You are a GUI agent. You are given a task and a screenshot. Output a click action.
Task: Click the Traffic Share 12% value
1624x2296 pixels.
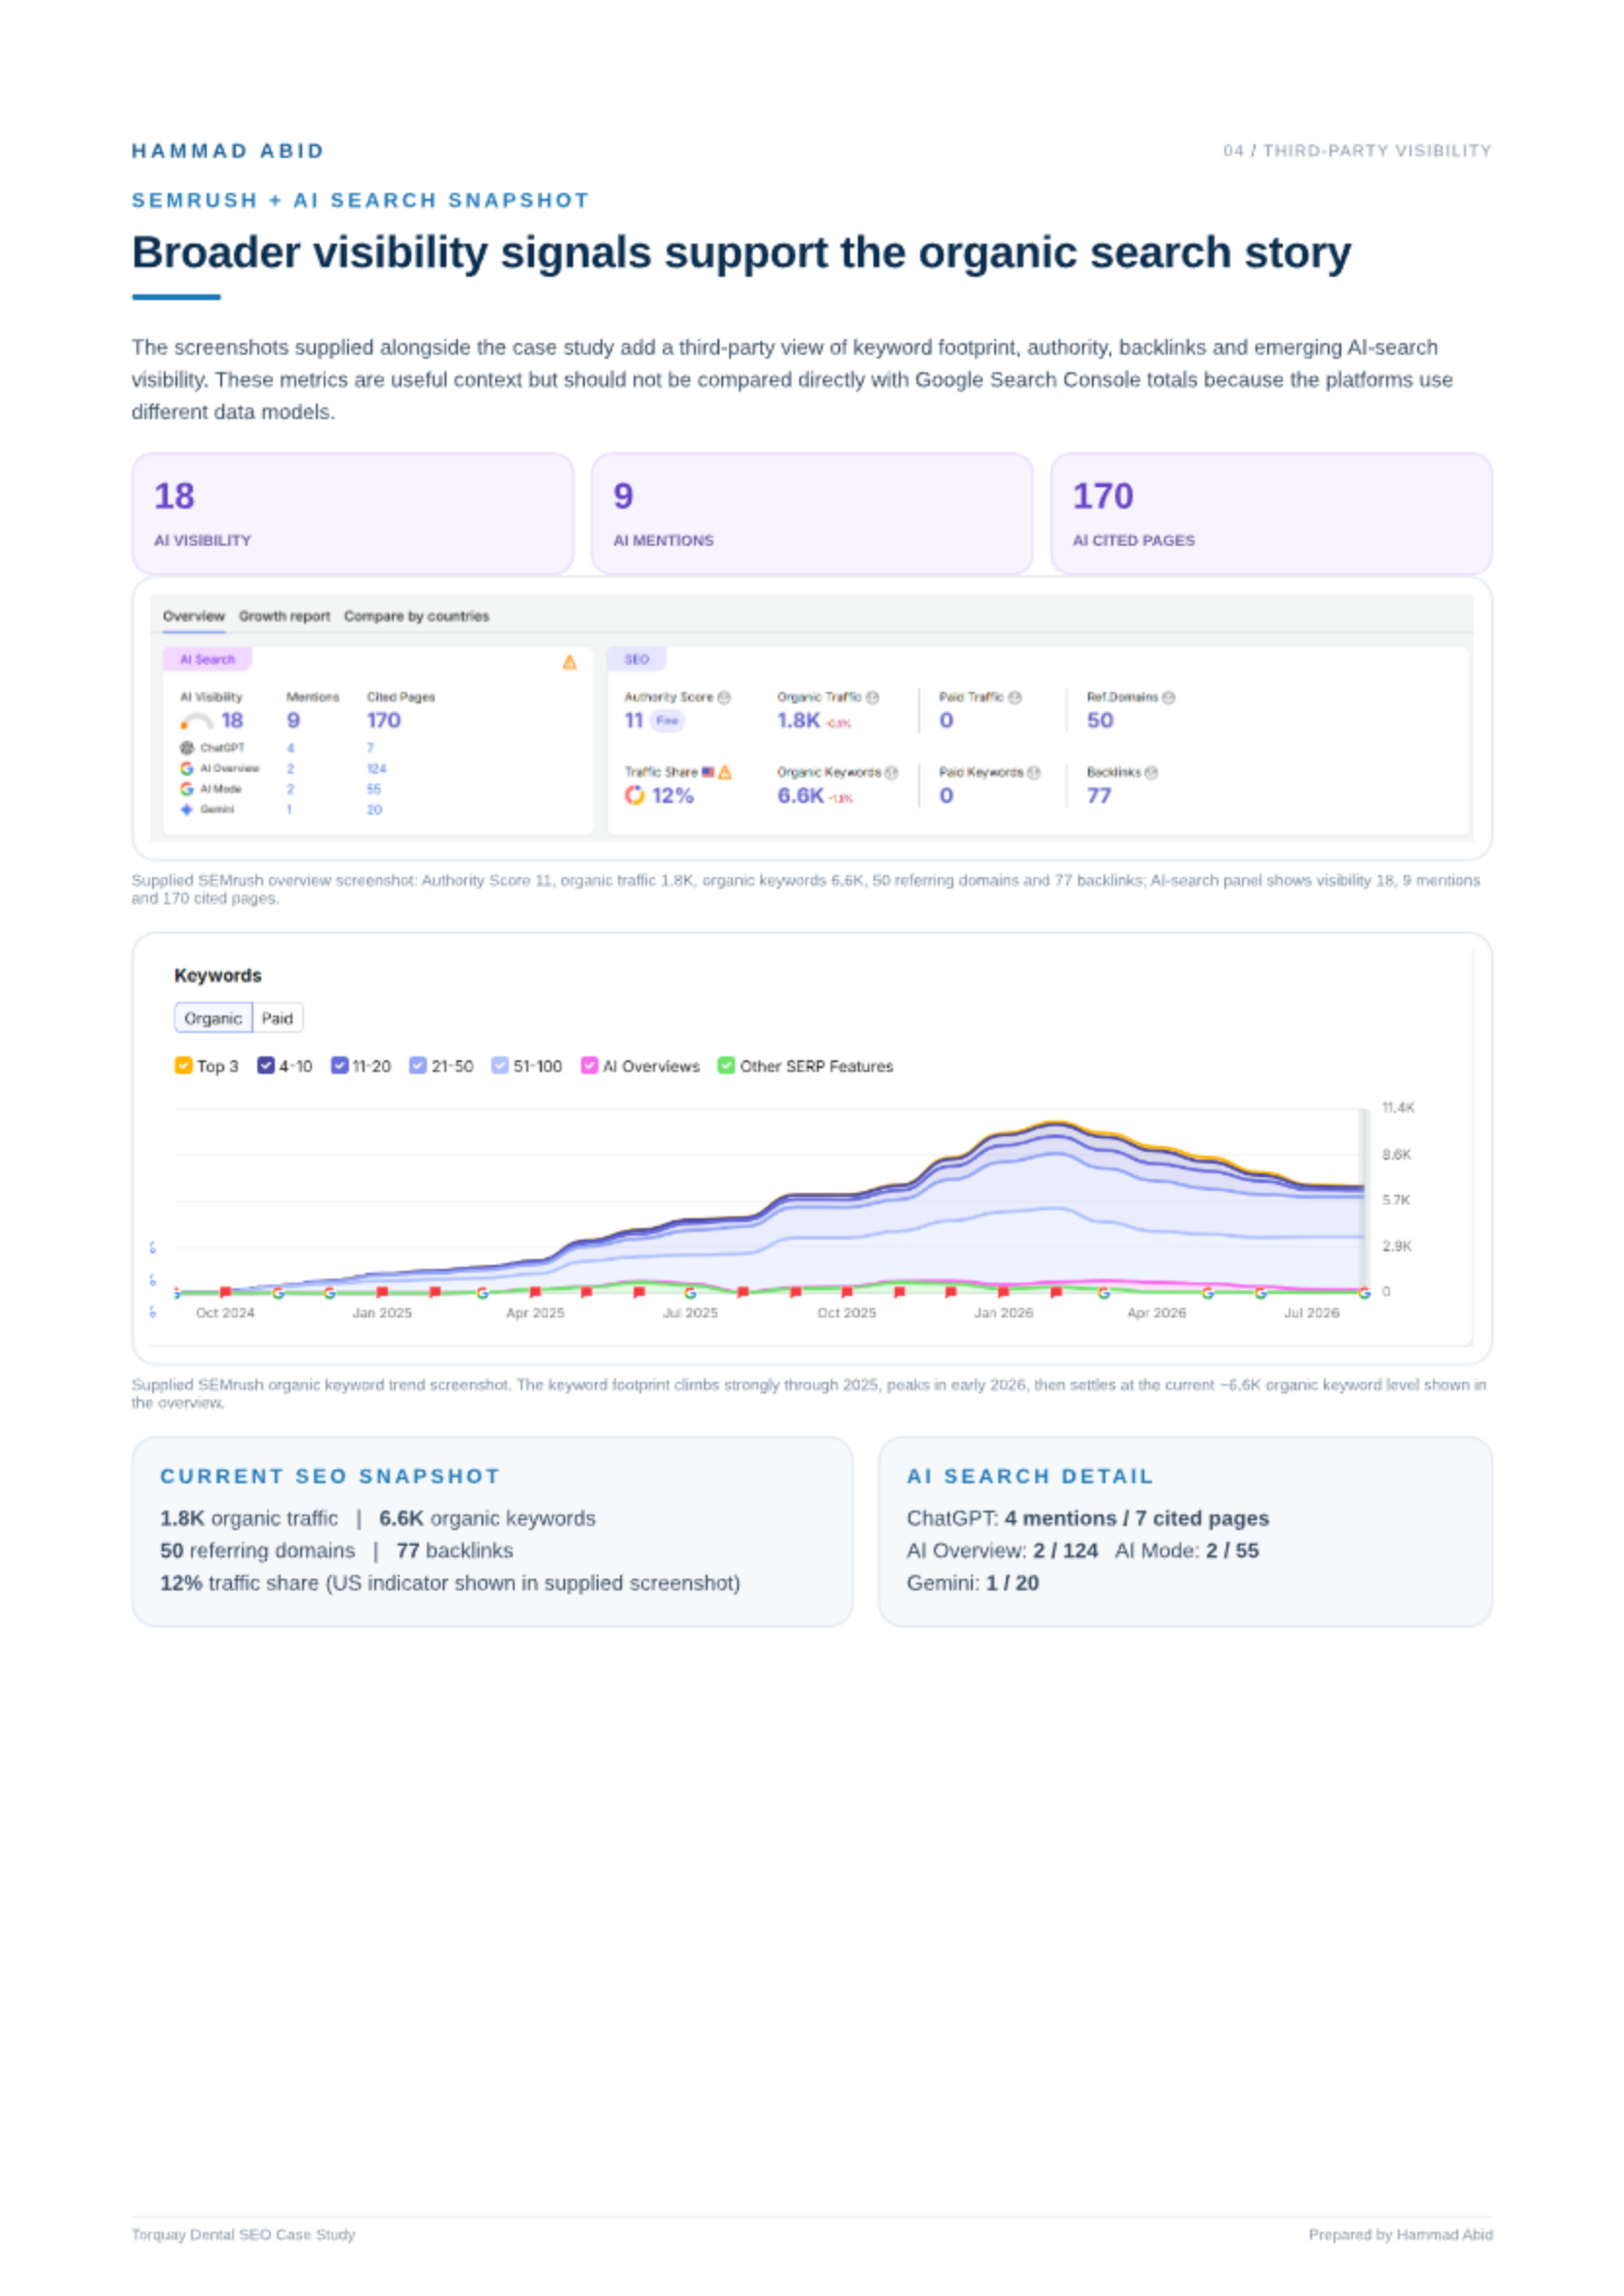pos(672,796)
